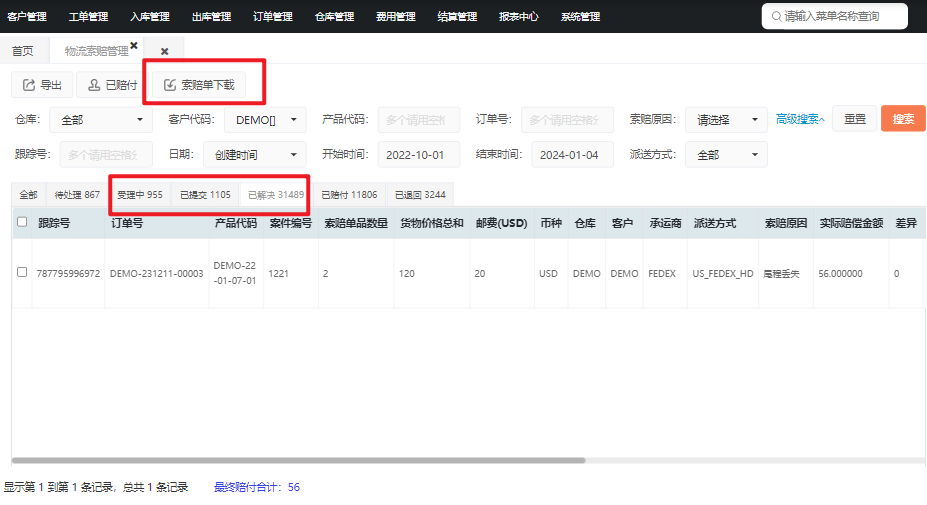Open the 工单管理 menu
Image resolution: width=927 pixels, height=505 pixels.
(88, 17)
